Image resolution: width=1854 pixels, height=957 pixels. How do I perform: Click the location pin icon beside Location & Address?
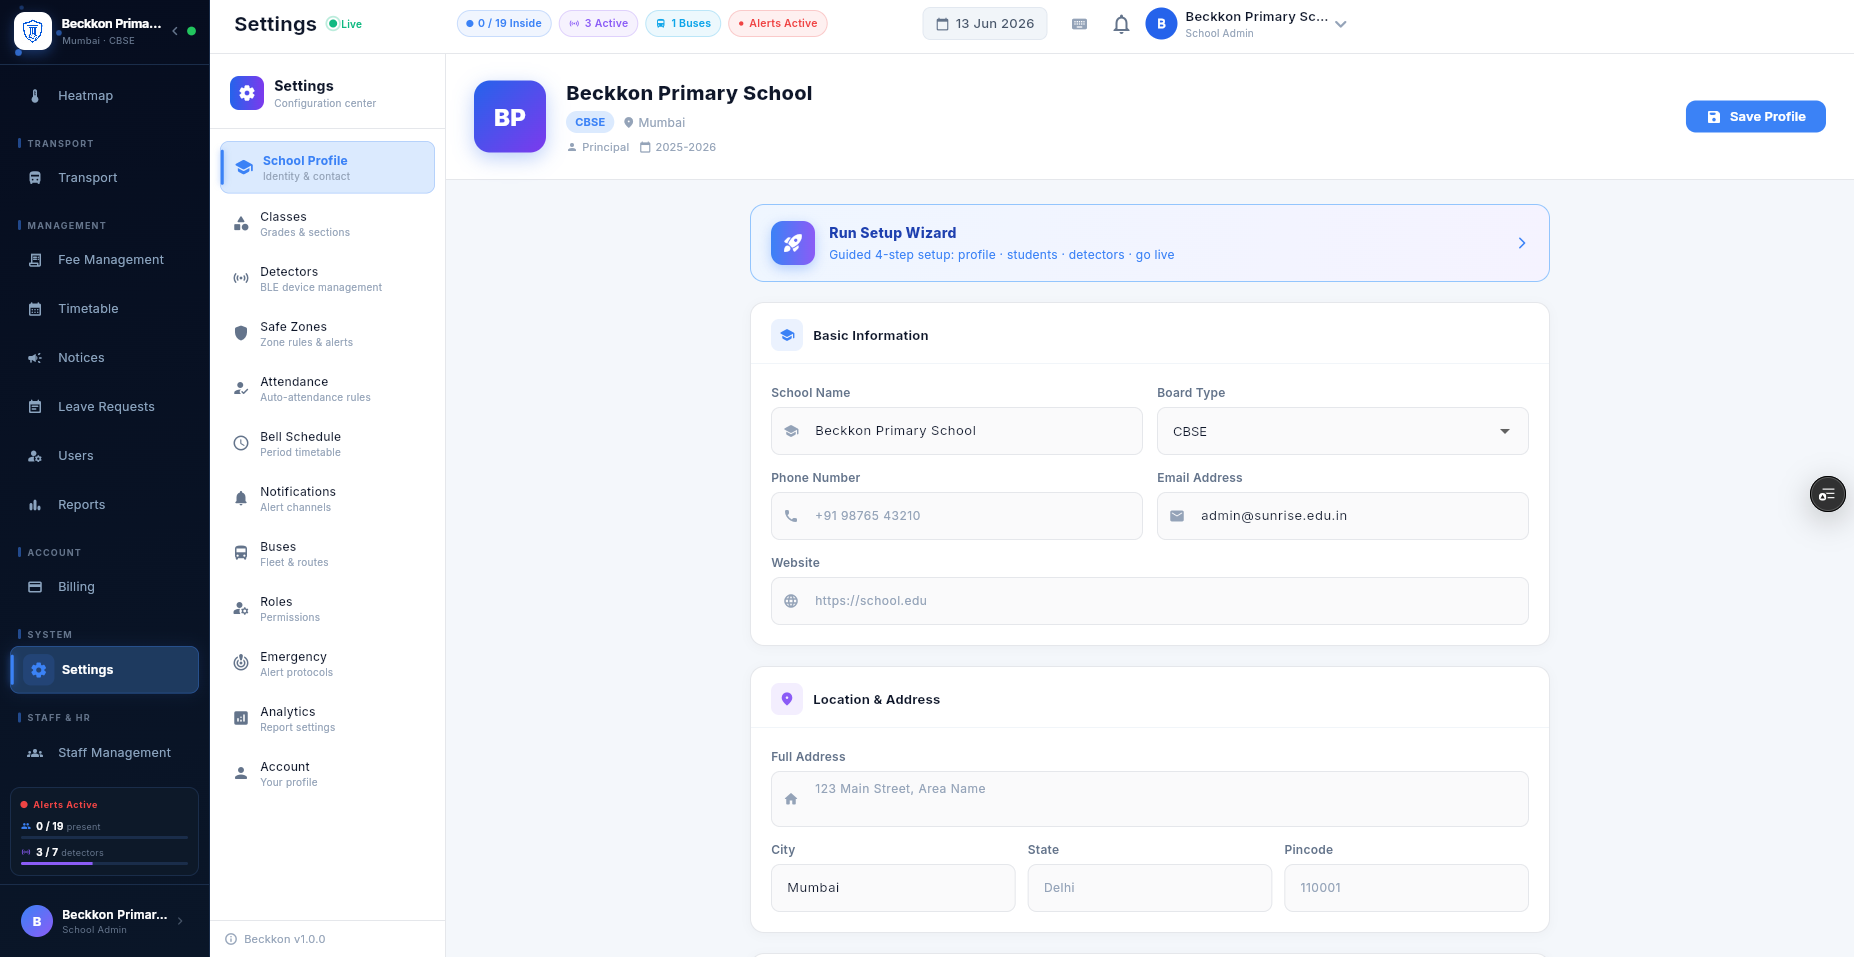(x=787, y=699)
